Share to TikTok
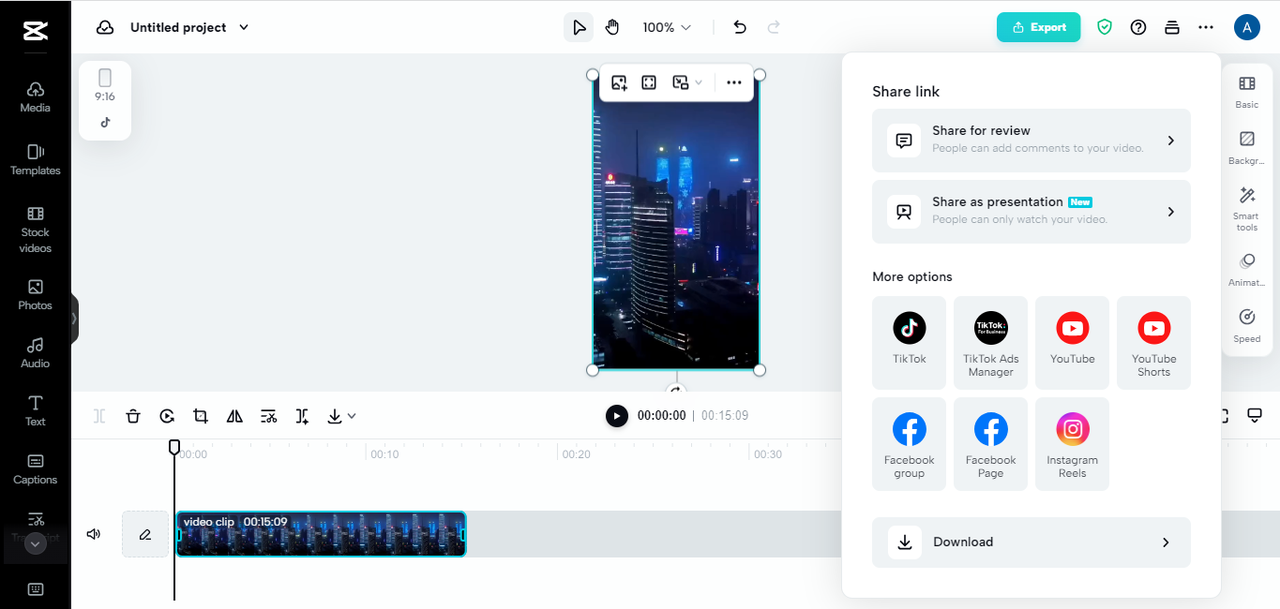This screenshot has height=609, width=1280. coord(909,342)
